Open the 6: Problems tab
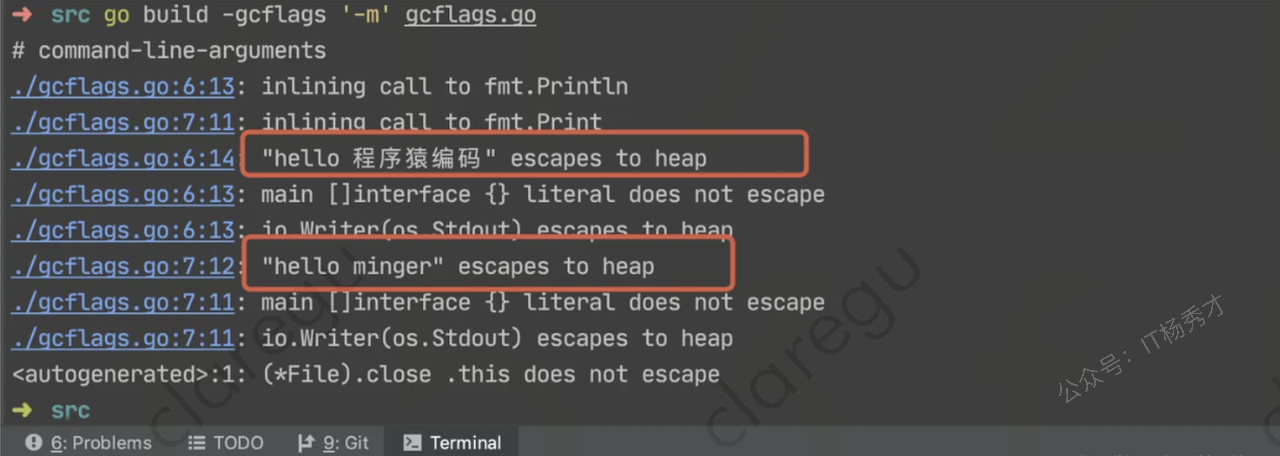This screenshot has width=1280, height=456. [x=89, y=442]
